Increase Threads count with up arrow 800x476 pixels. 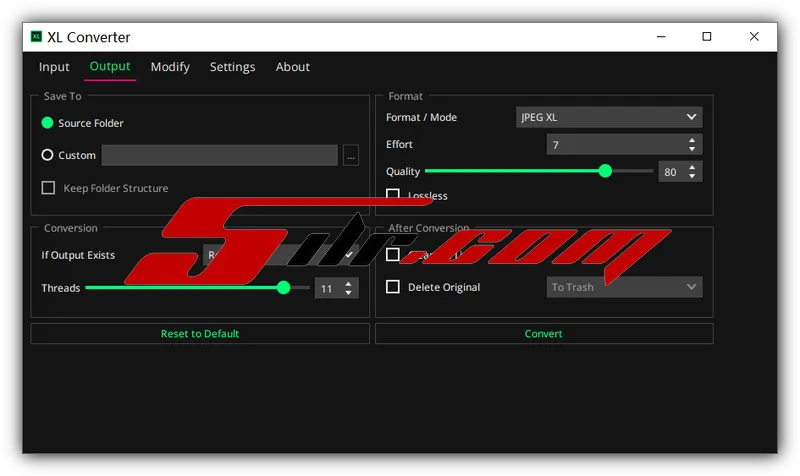pos(348,284)
